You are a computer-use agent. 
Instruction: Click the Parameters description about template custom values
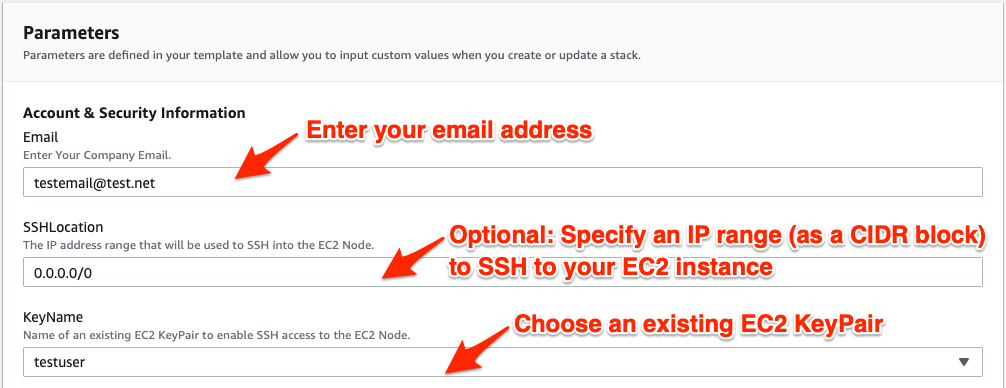(332, 55)
